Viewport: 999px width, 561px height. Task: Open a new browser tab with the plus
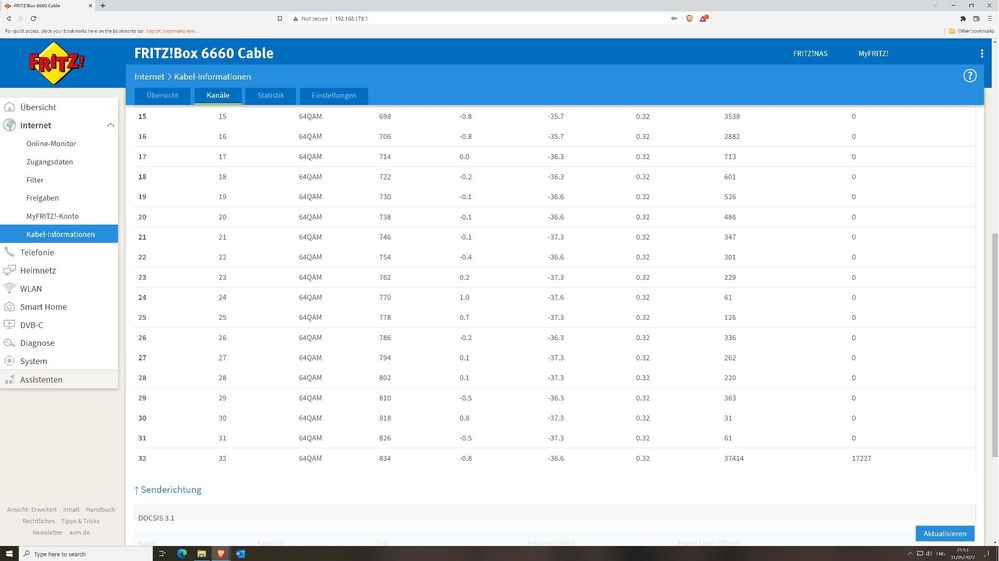(103, 6)
